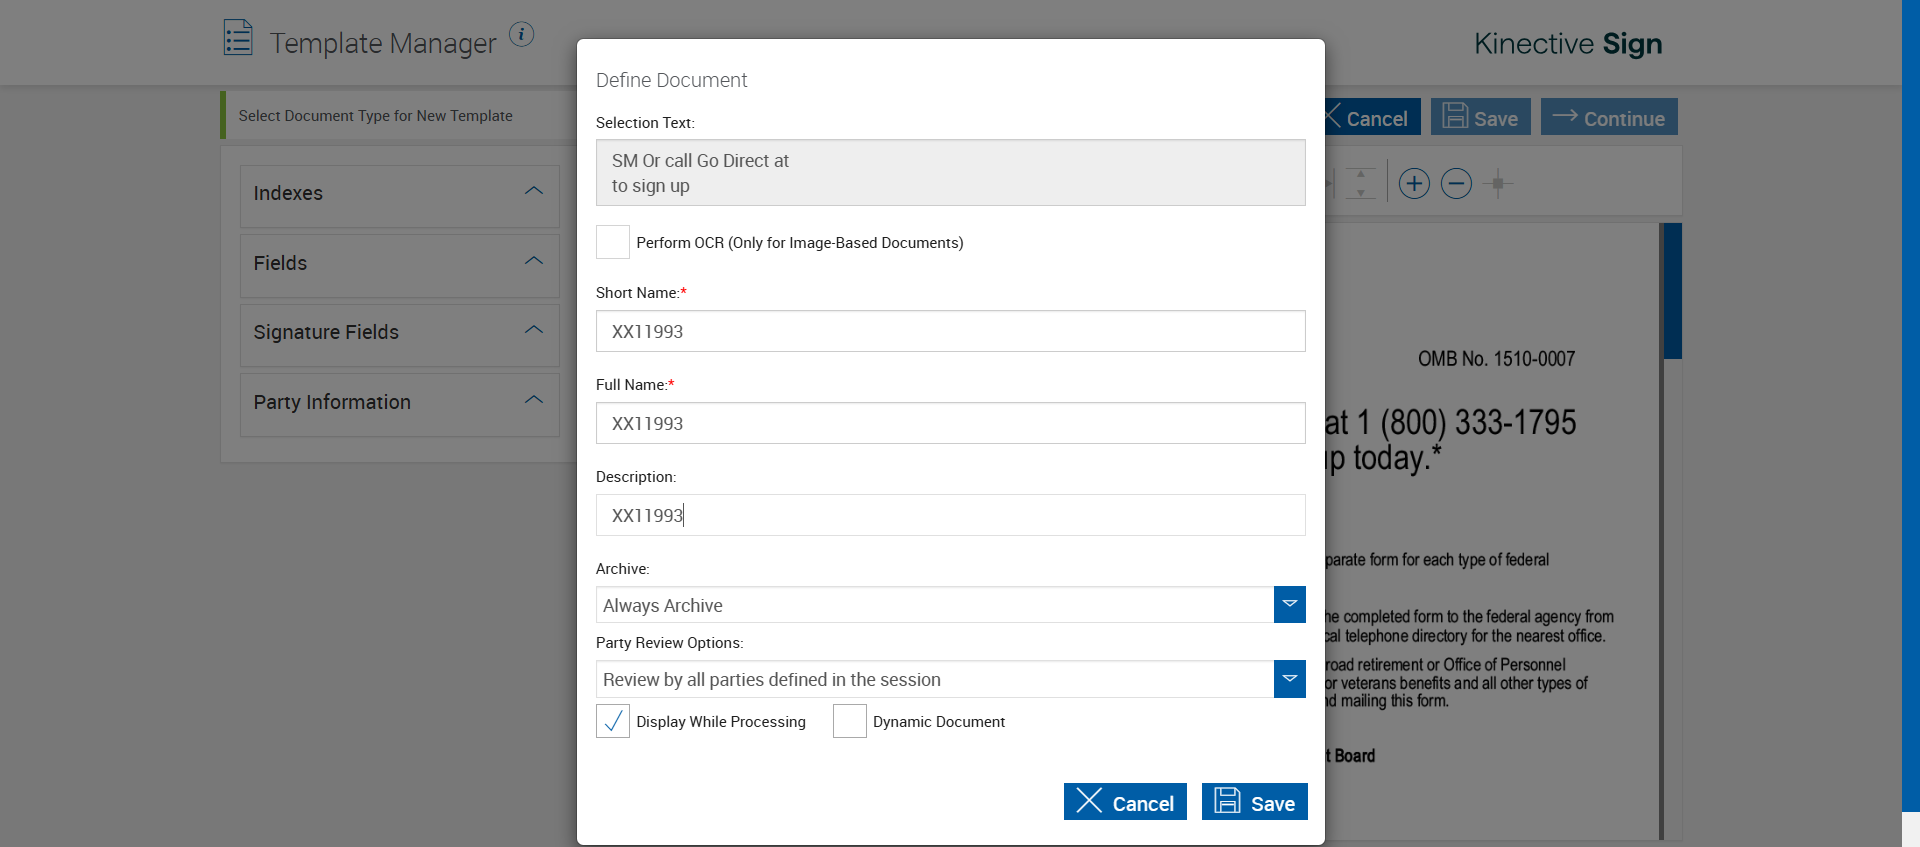The height and width of the screenshot is (847, 1920).
Task: Click the background Save button with disk icon
Action: (x=1480, y=117)
